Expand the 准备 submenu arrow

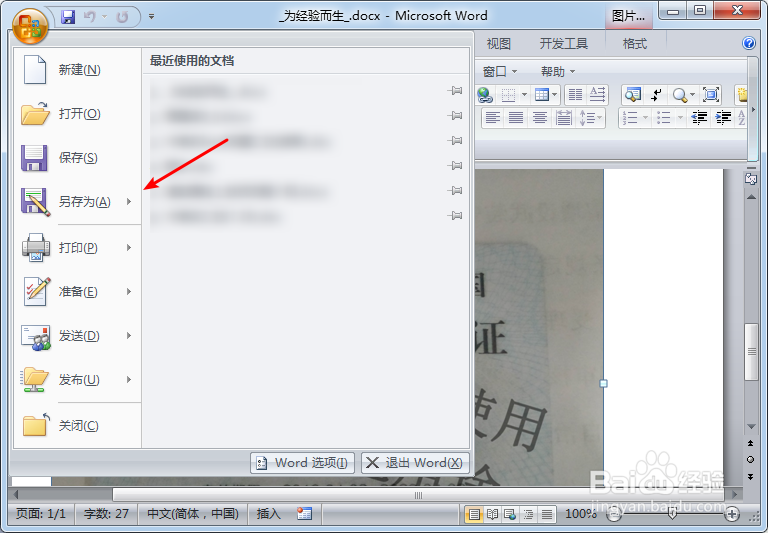[129, 292]
